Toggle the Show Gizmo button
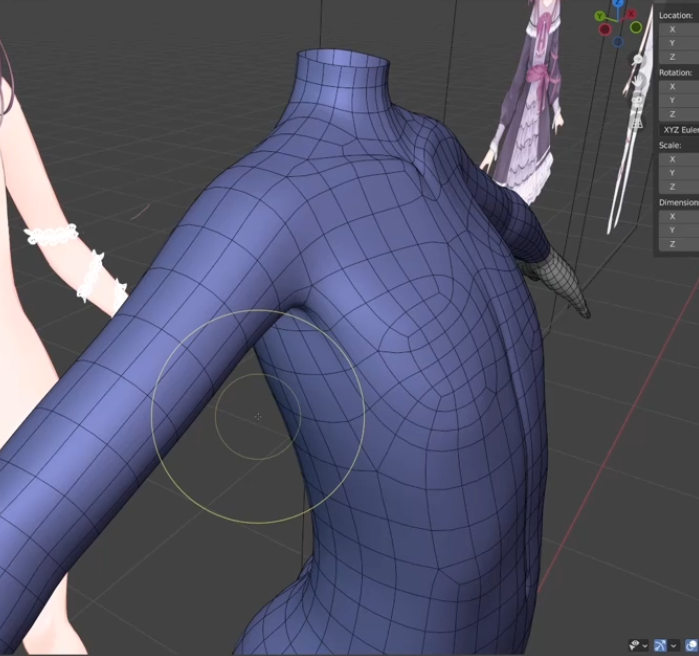 click(661, 645)
